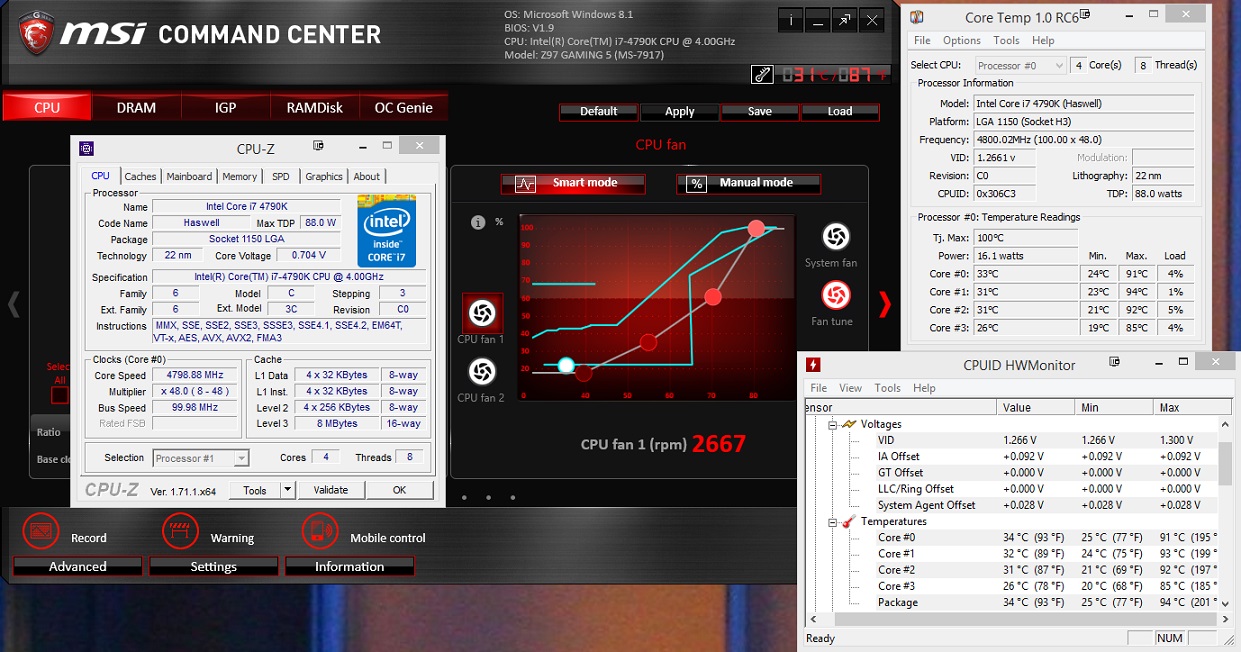This screenshot has width=1241, height=652.
Task: Click the white fan curve control point
Action: tap(566, 365)
